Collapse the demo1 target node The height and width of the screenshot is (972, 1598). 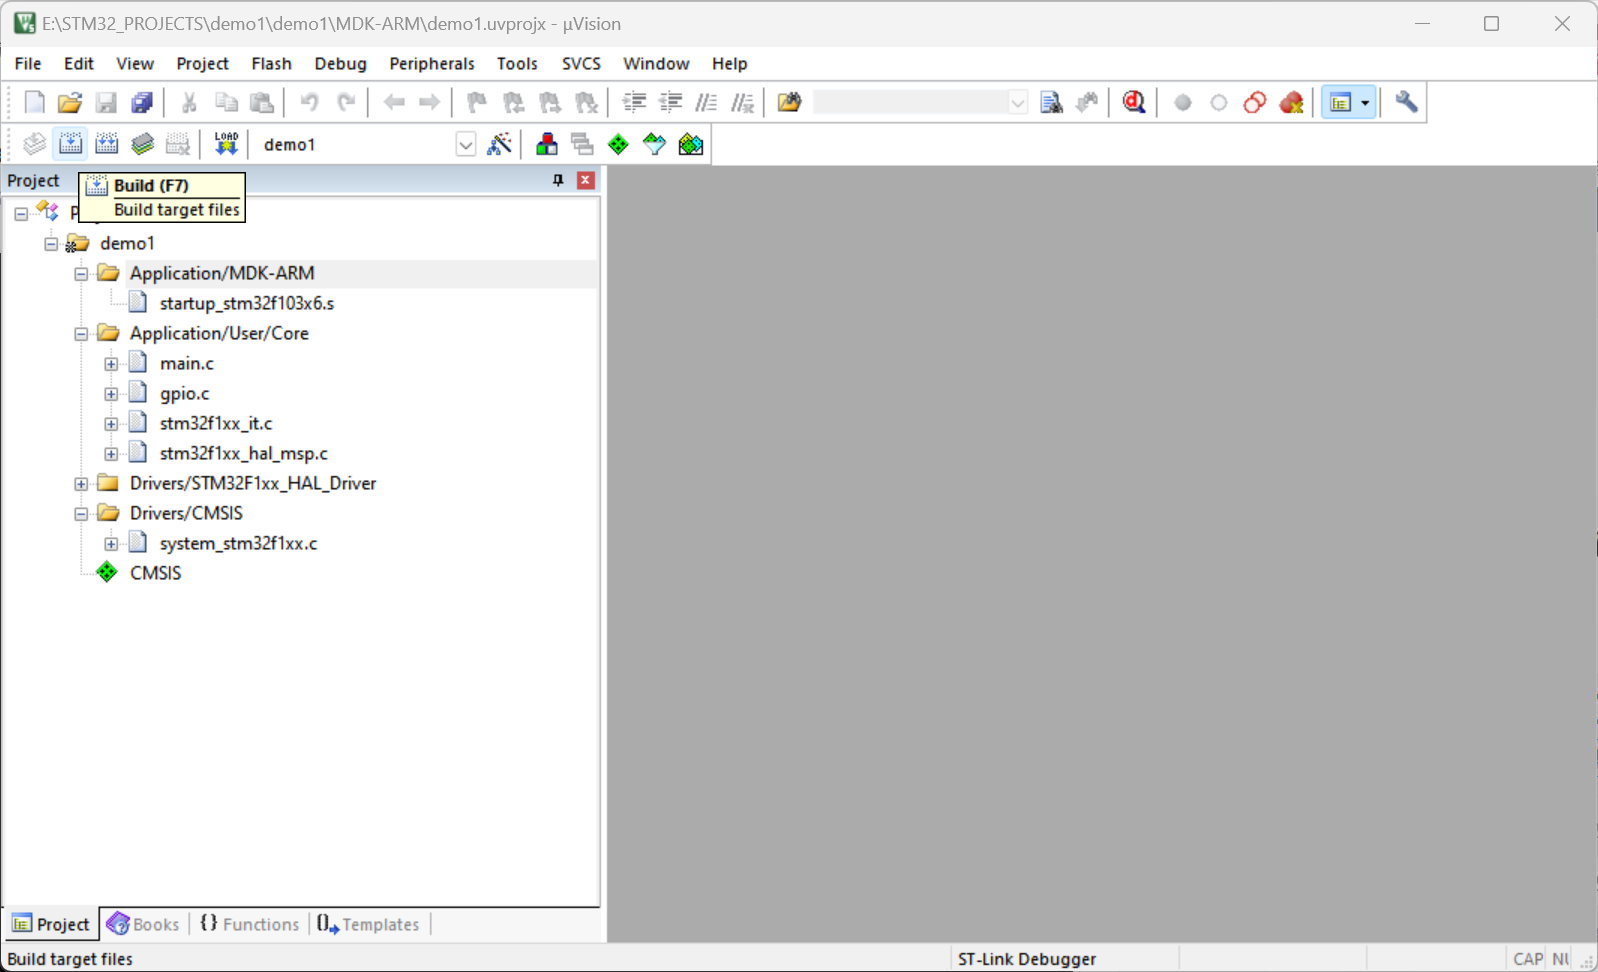point(51,244)
